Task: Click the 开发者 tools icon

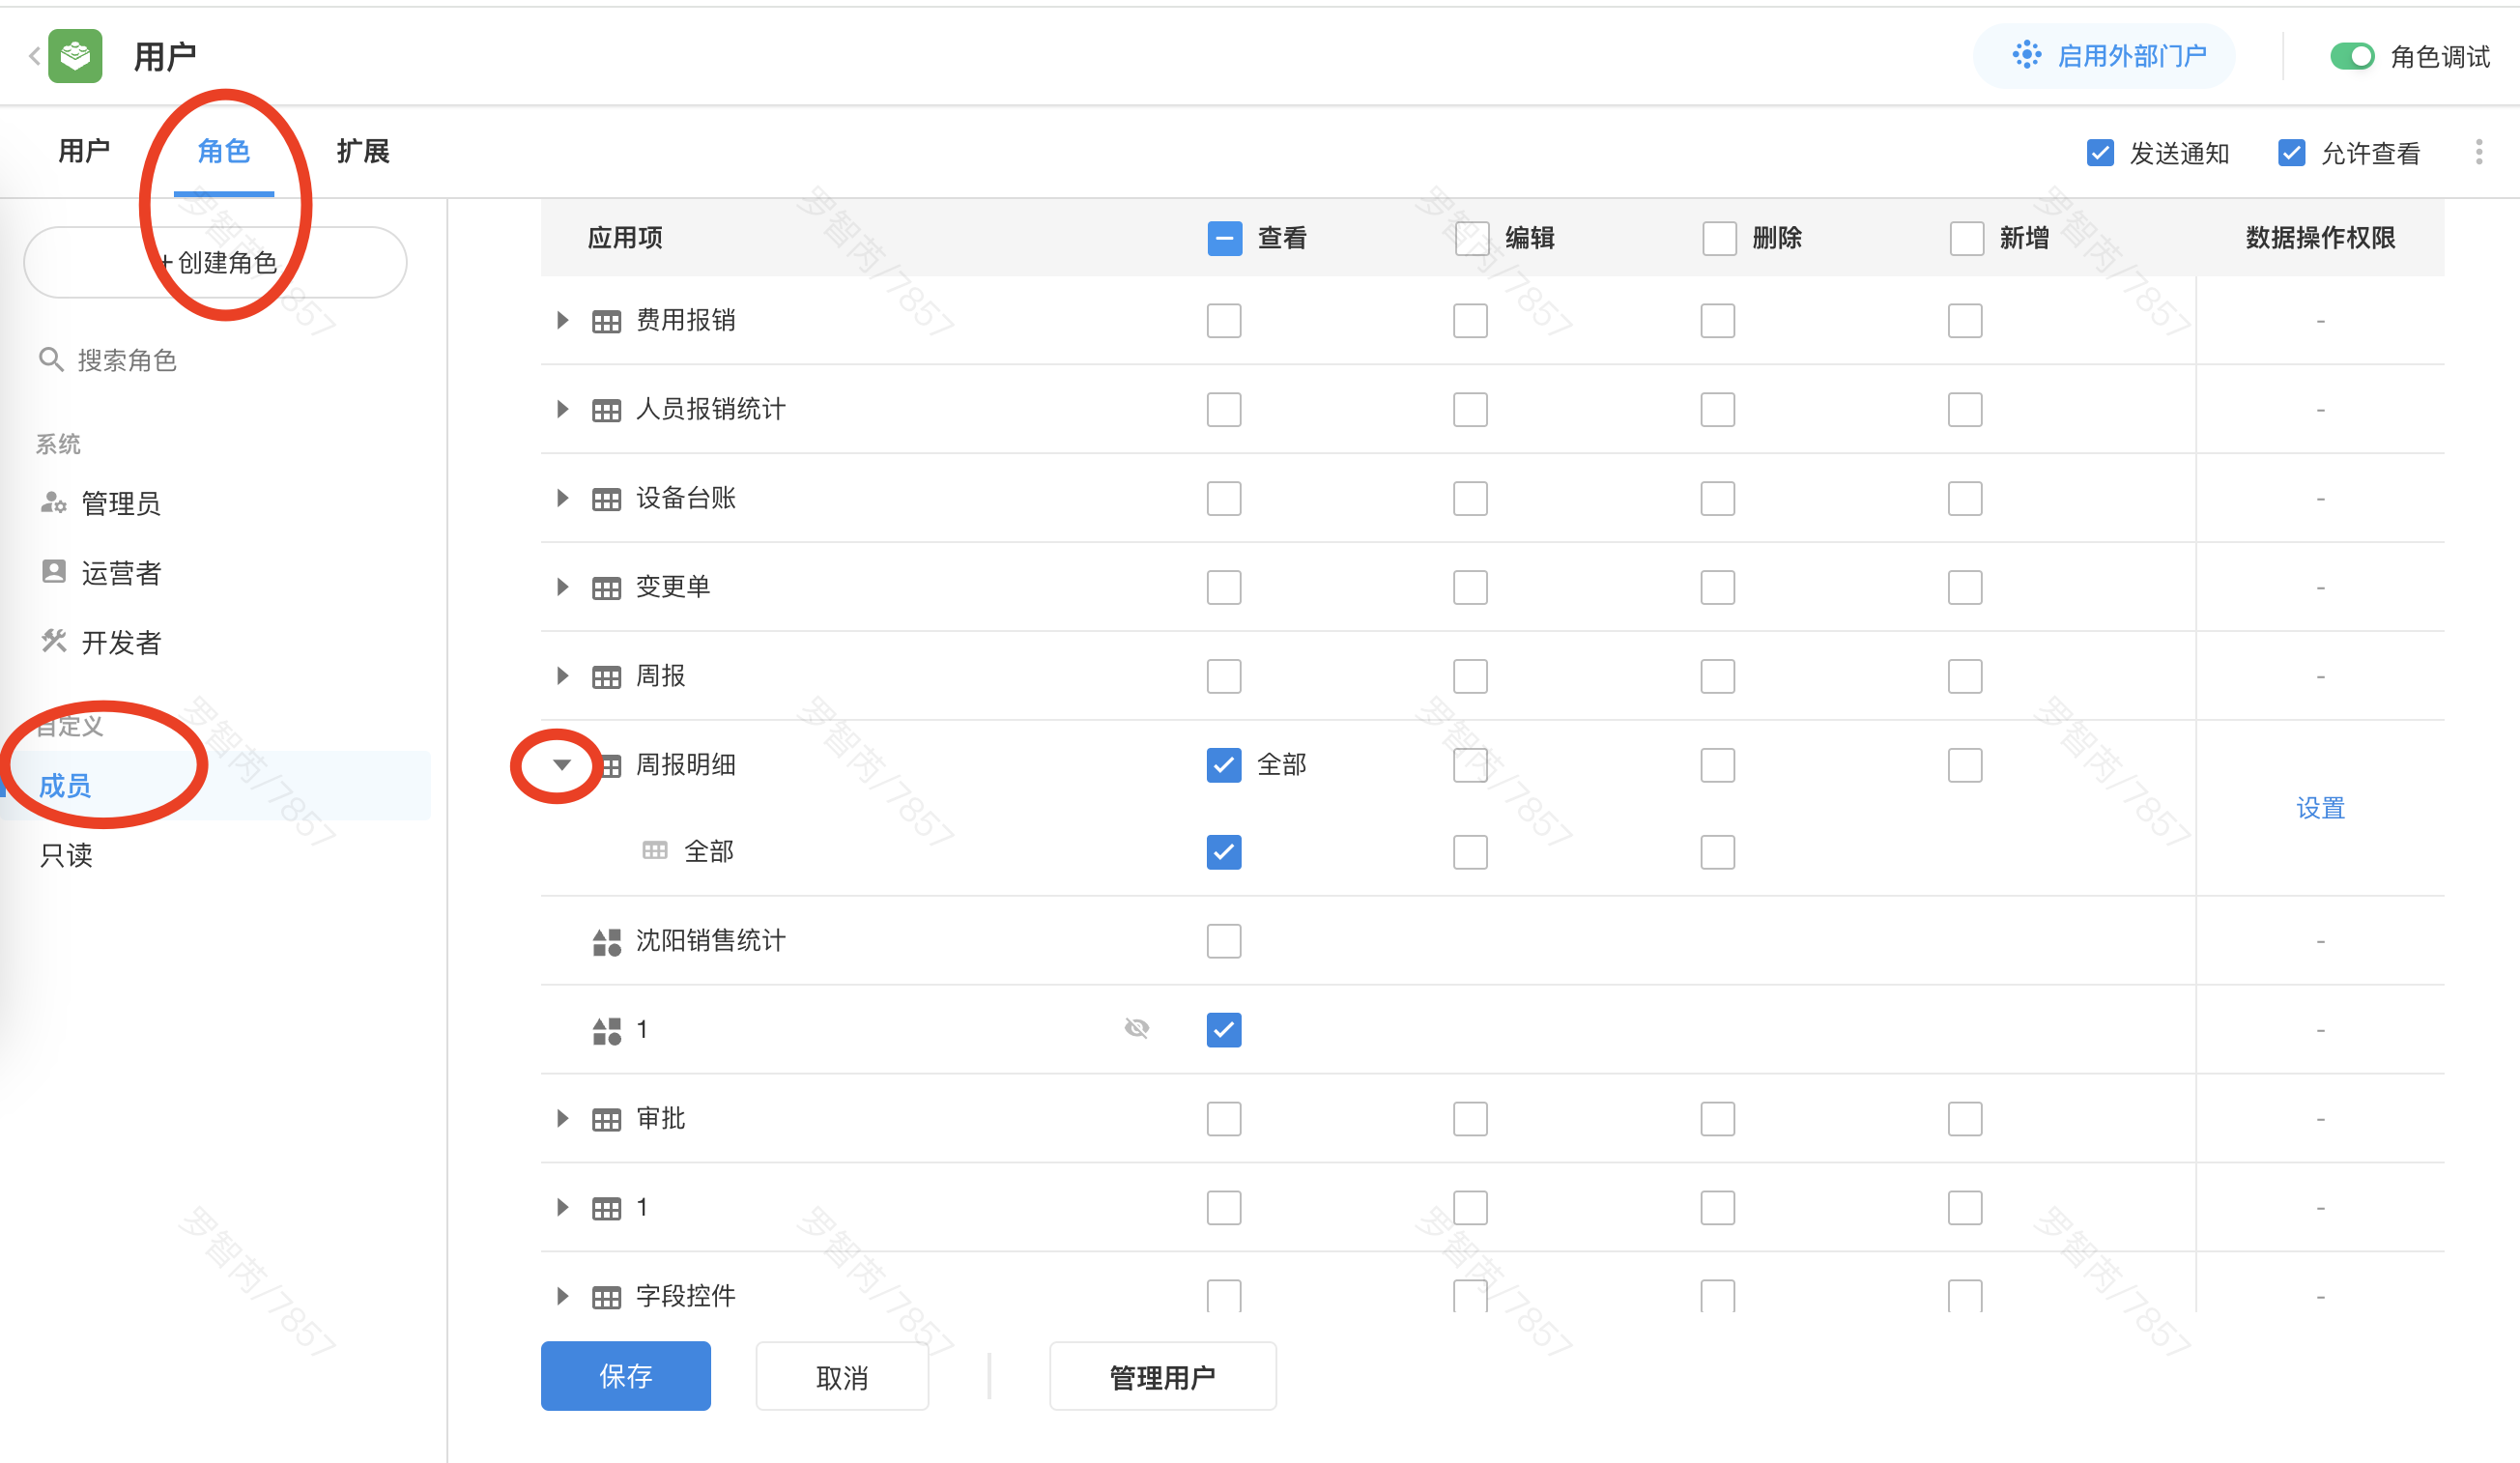Action: (53, 641)
